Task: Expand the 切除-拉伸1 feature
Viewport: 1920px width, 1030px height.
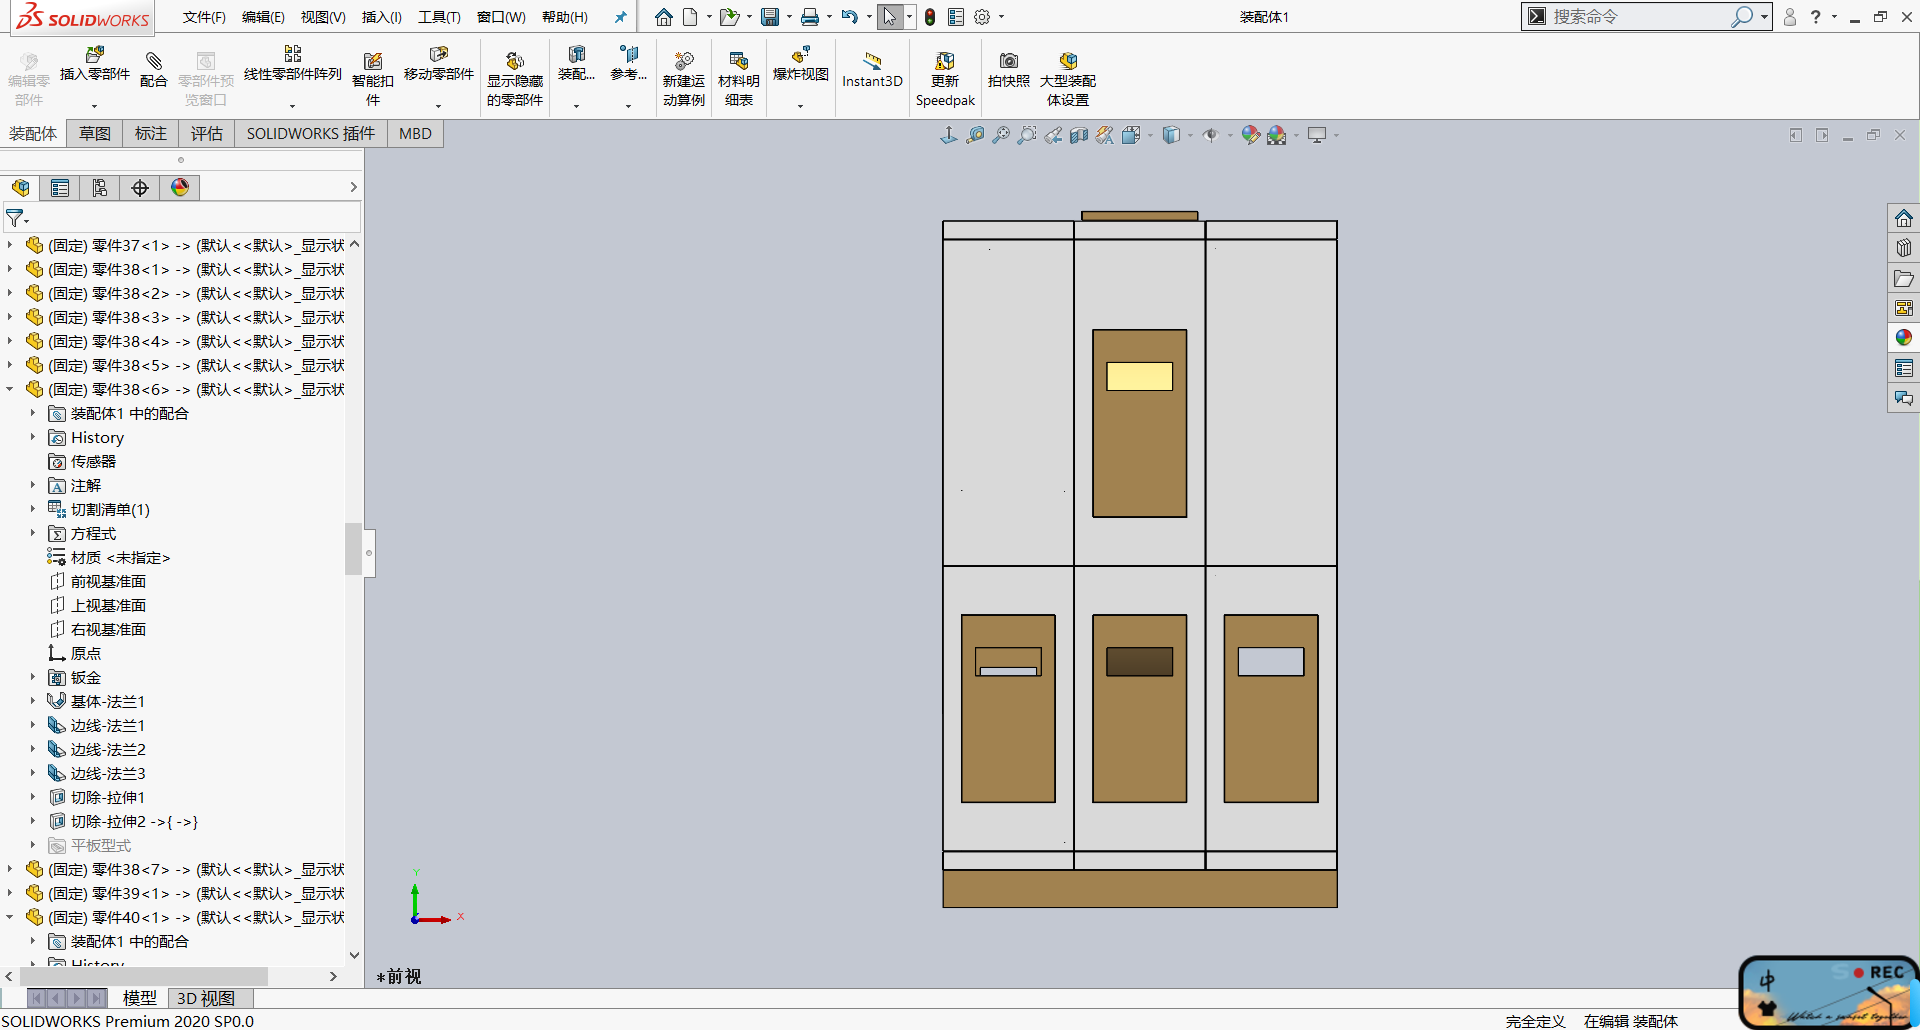Action: pos(32,797)
